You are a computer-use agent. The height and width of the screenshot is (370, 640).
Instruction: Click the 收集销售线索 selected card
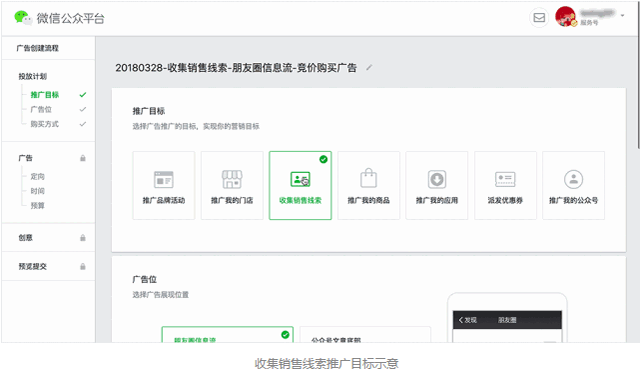click(300, 186)
